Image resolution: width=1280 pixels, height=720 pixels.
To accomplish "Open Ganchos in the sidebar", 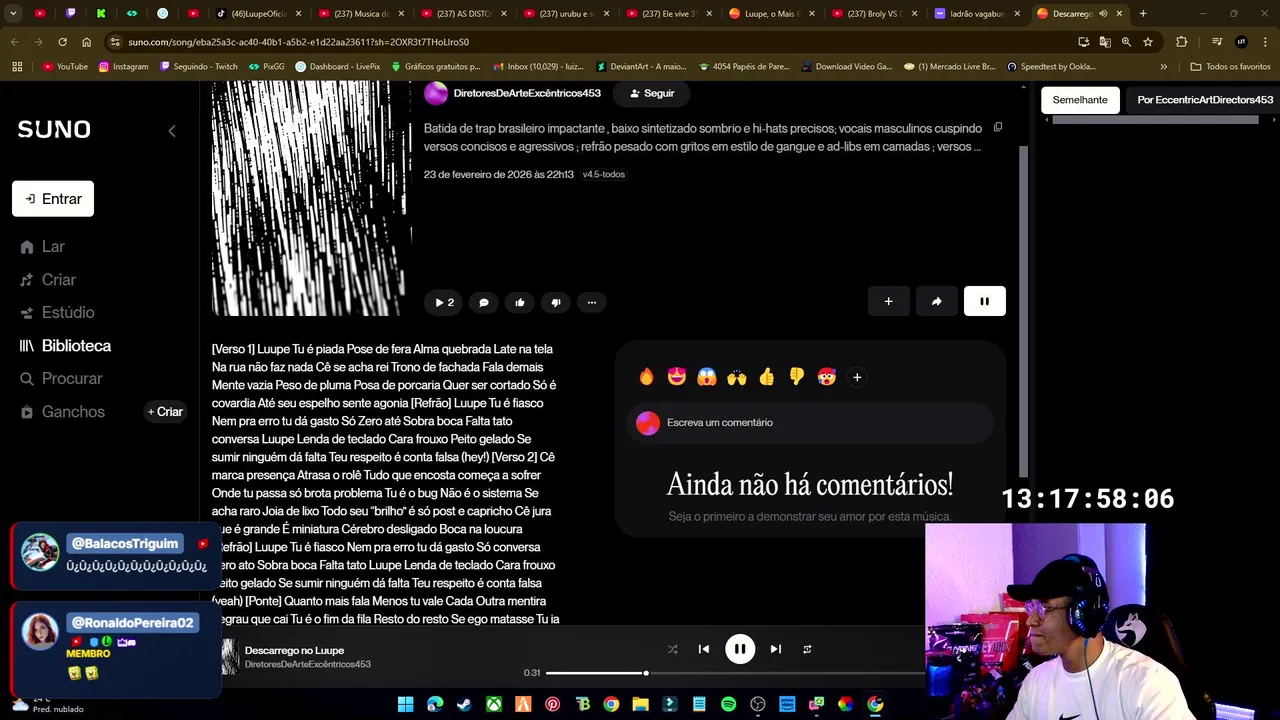I will point(62,412).
